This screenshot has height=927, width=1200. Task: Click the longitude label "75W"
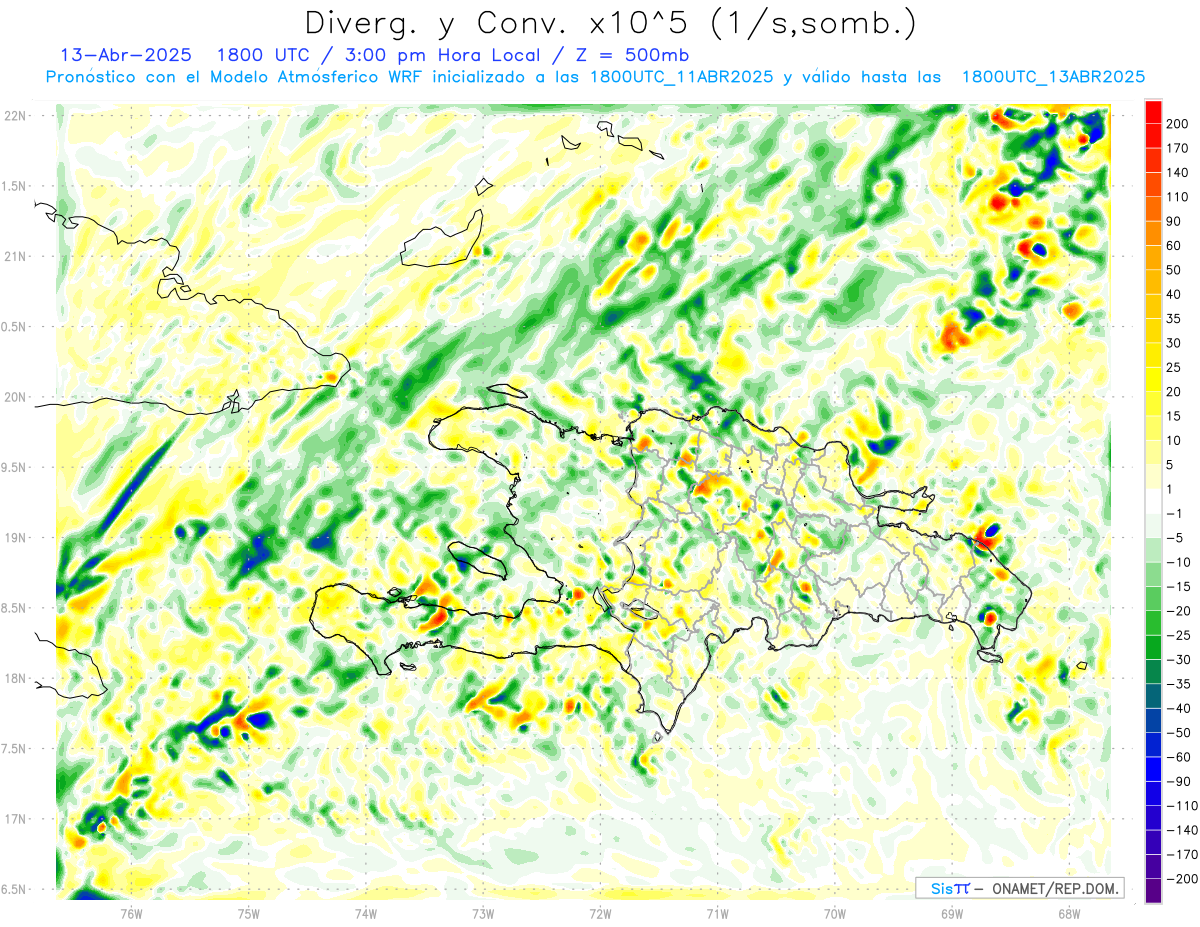tap(249, 913)
